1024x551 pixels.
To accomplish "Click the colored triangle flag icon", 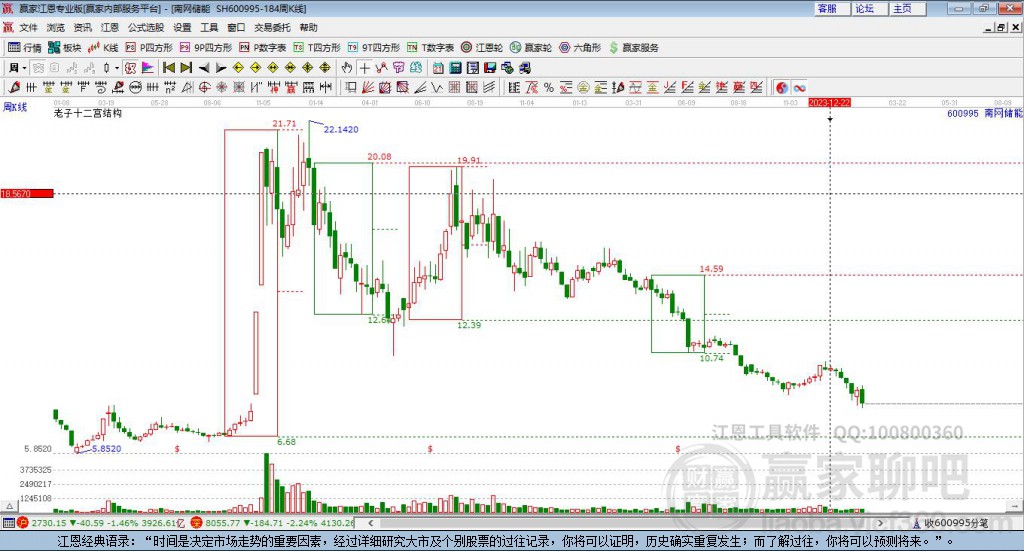I will point(148,68).
